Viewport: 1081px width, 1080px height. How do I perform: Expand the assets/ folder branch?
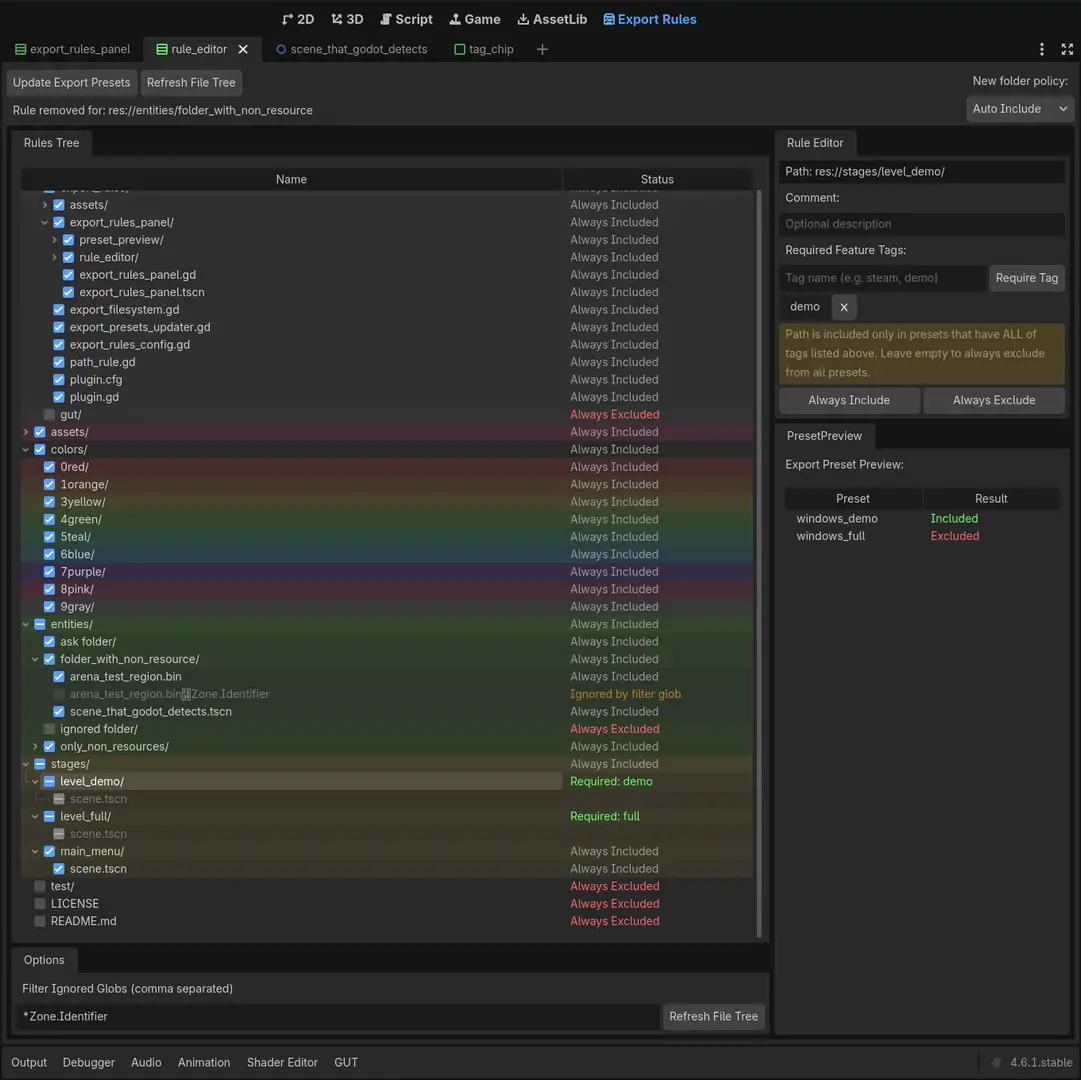pos(26,431)
